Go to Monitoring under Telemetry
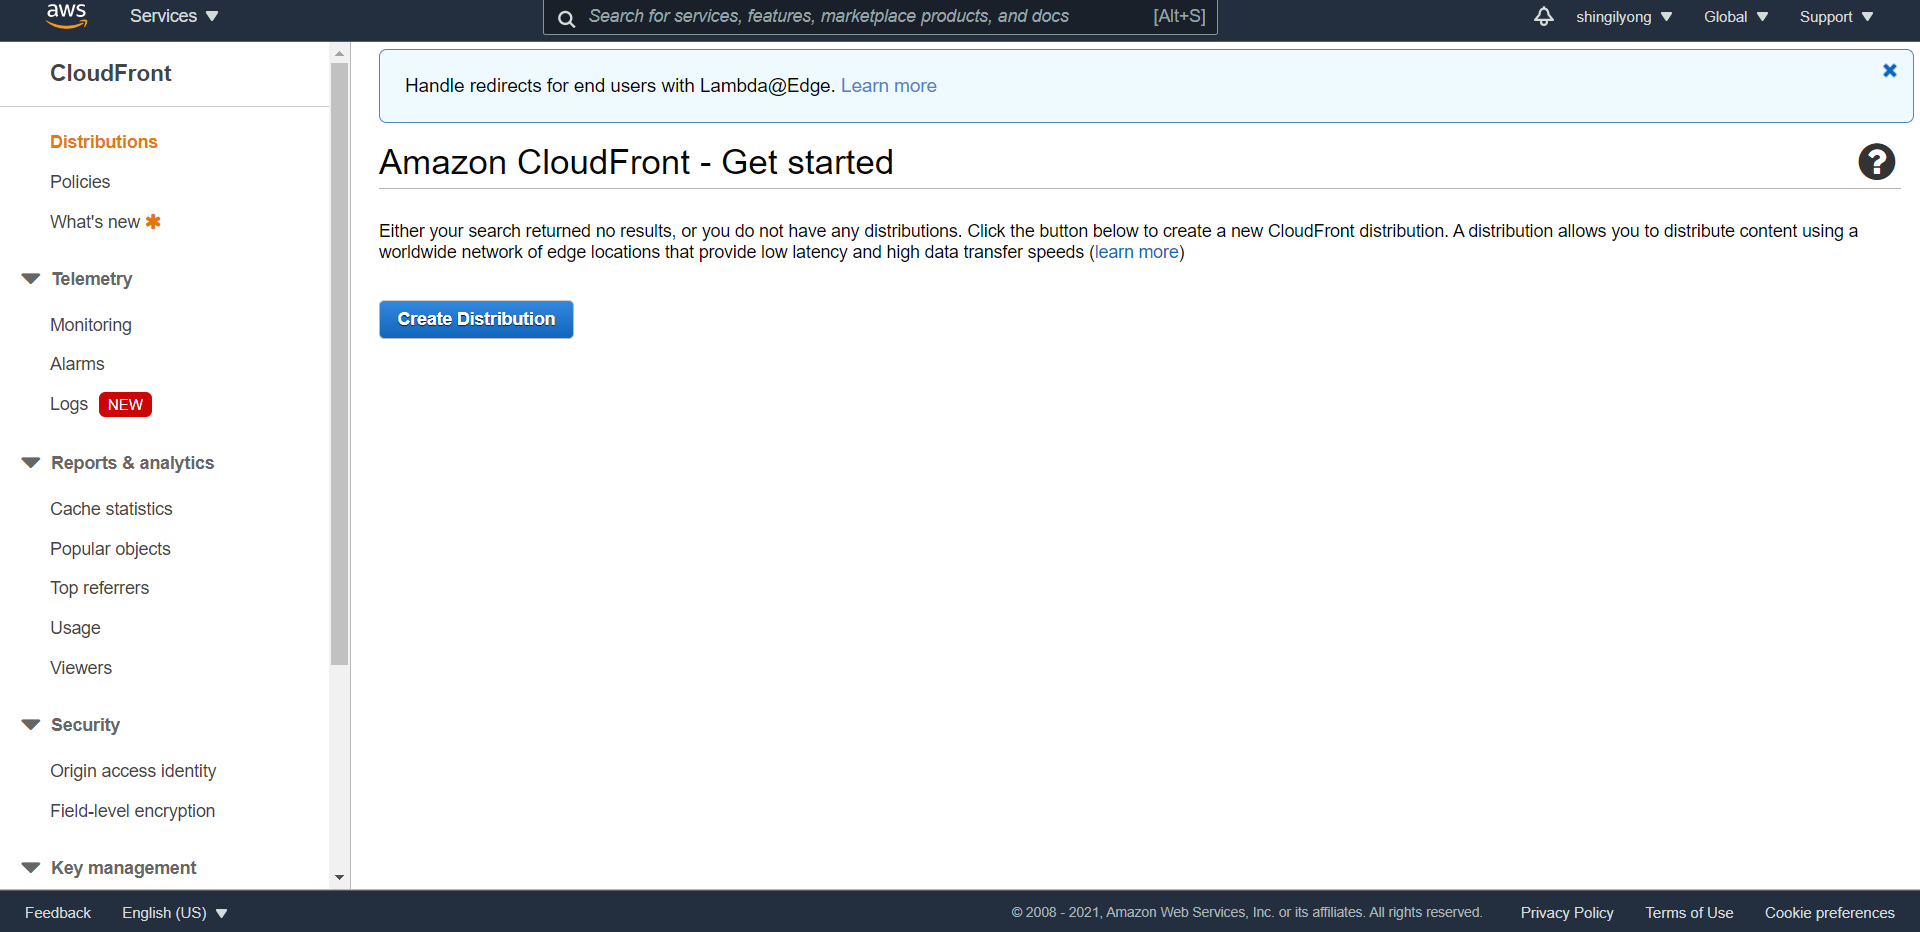 point(91,325)
